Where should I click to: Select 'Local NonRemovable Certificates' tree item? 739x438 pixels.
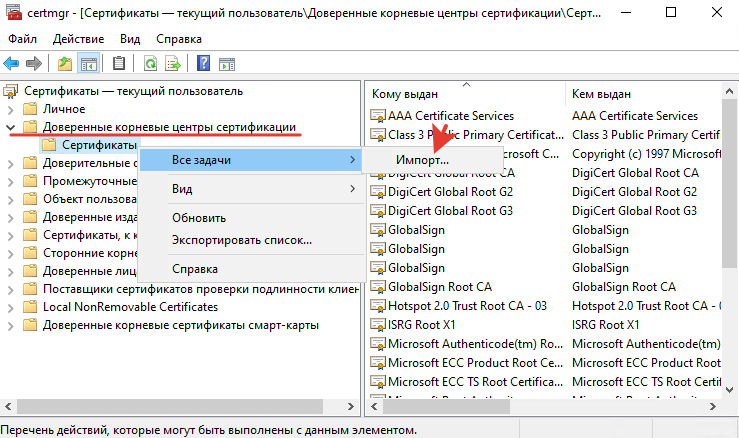131,307
